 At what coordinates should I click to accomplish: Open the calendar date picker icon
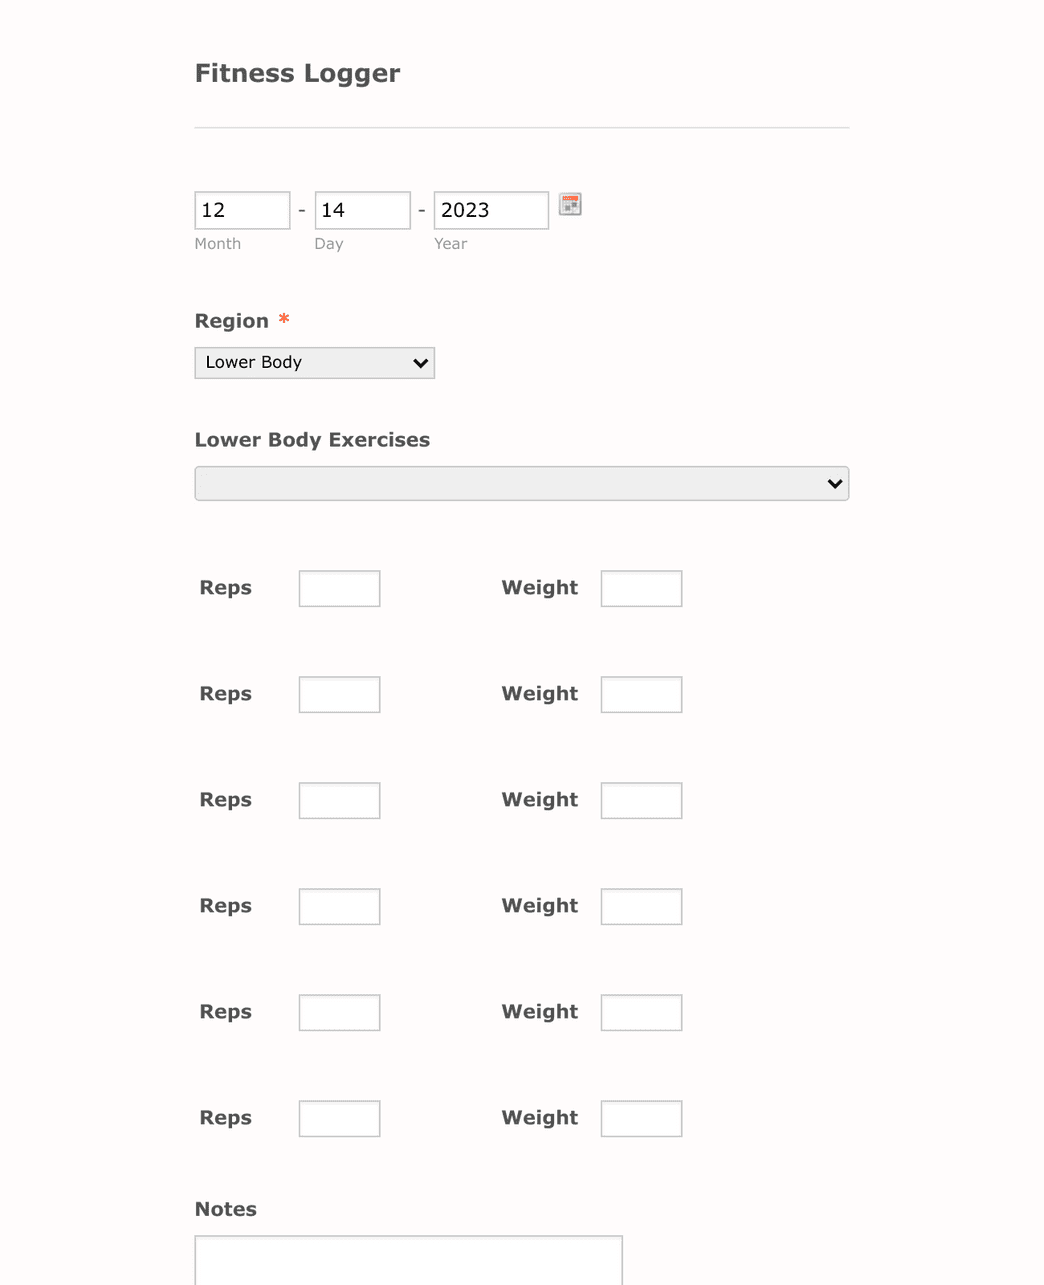click(570, 205)
